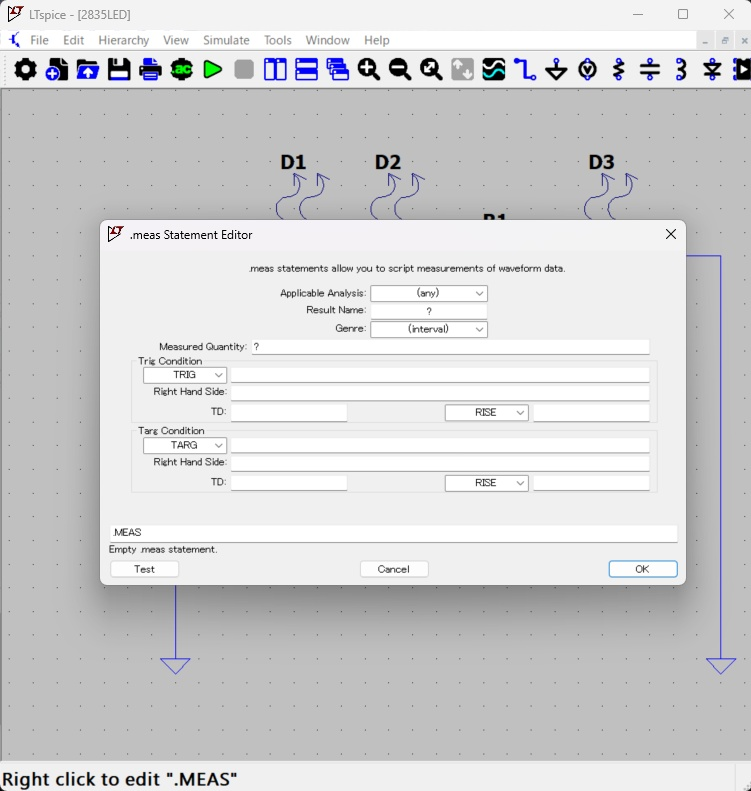This screenshot has height=791, width=751.
Task: Click the Test button
Action: coord(144,569)
